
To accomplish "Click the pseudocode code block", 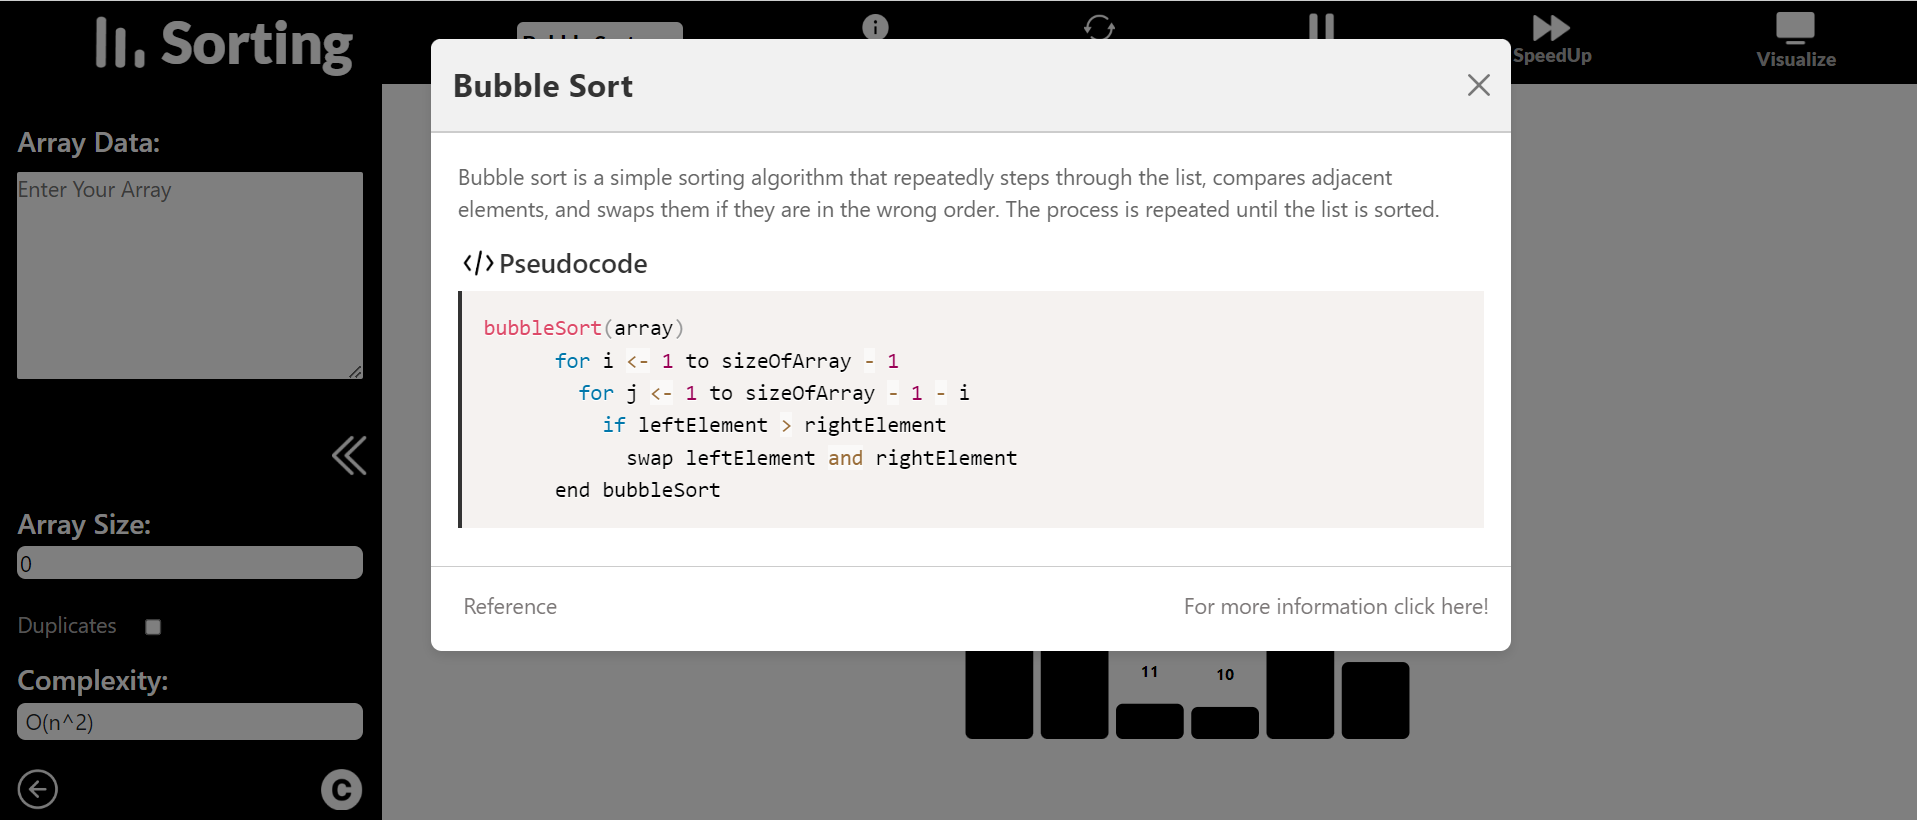I will click(970, 409).
